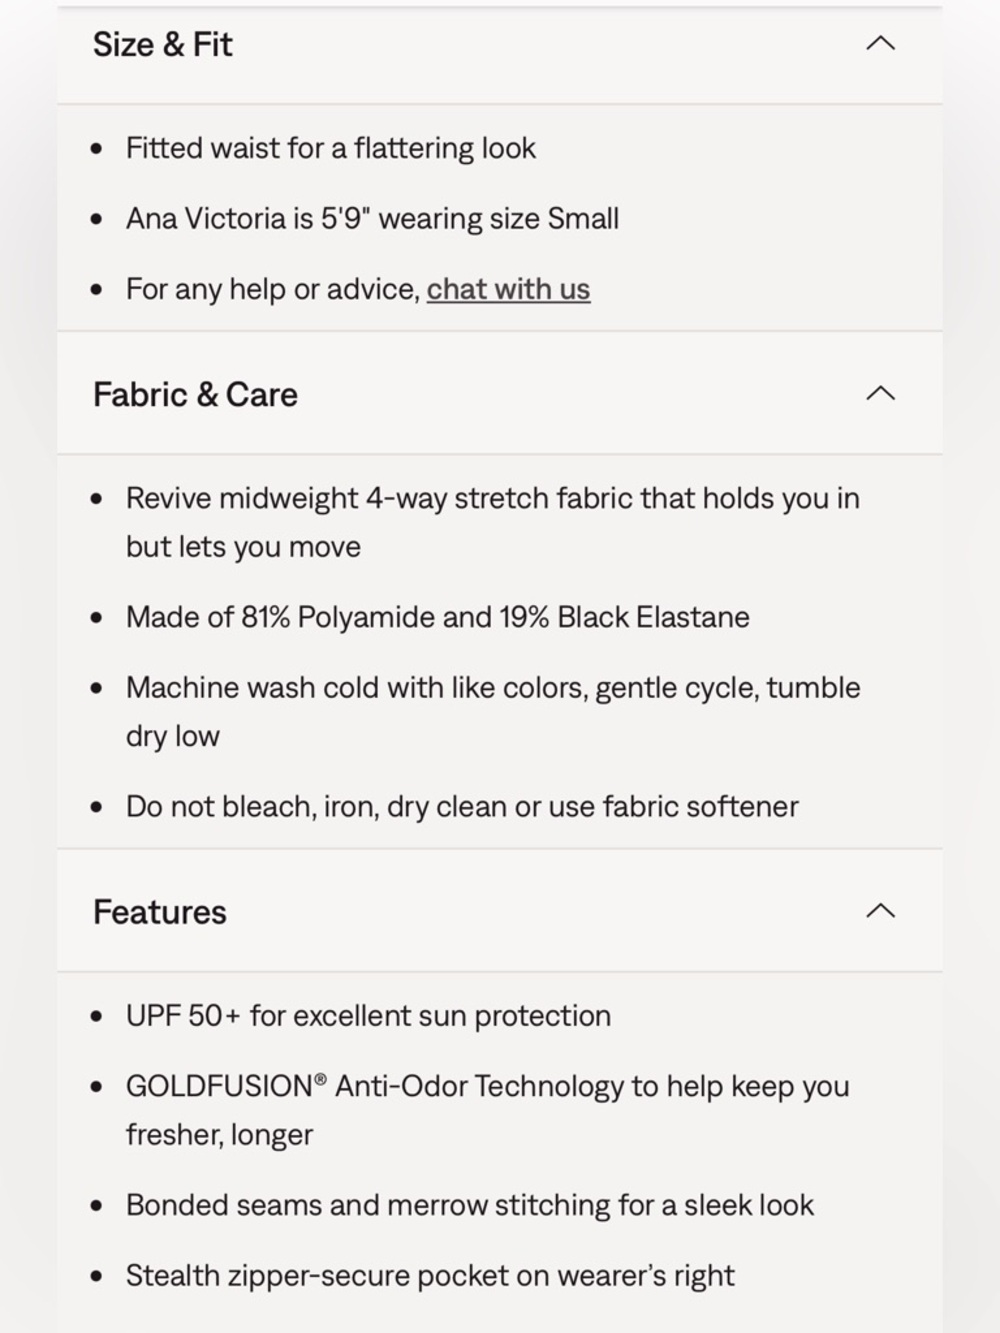Click the 81% Polyamide composition line
1000x1333 pixels.
point(437,617)
